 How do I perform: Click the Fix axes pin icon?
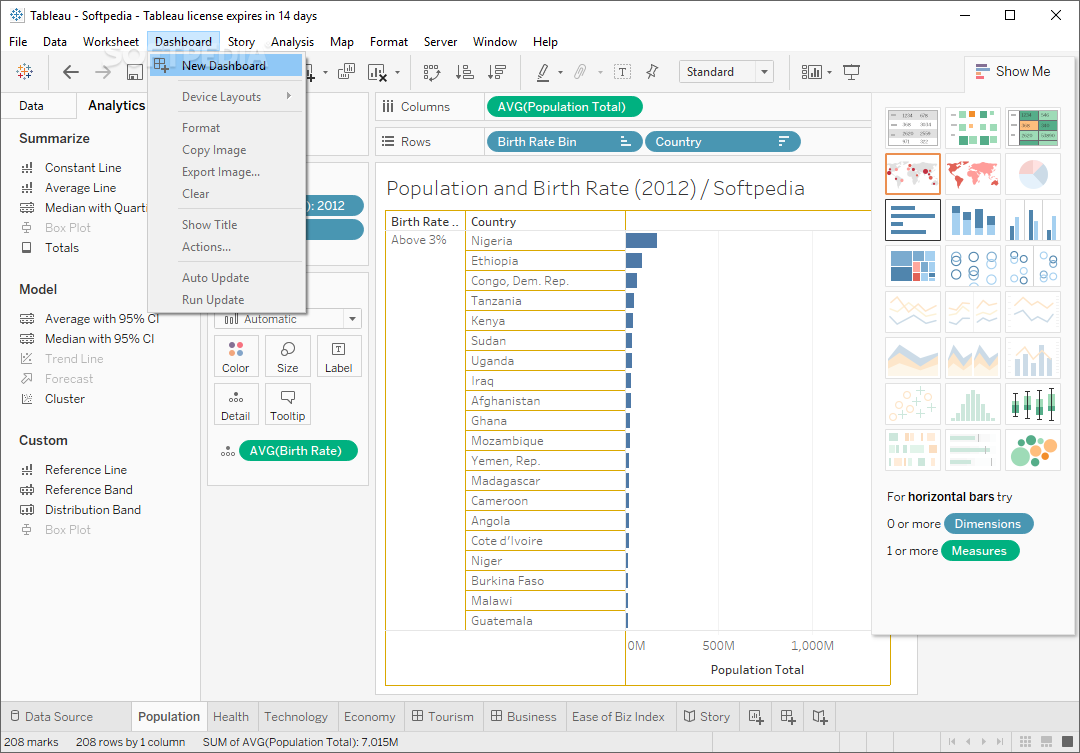point(652,72)
